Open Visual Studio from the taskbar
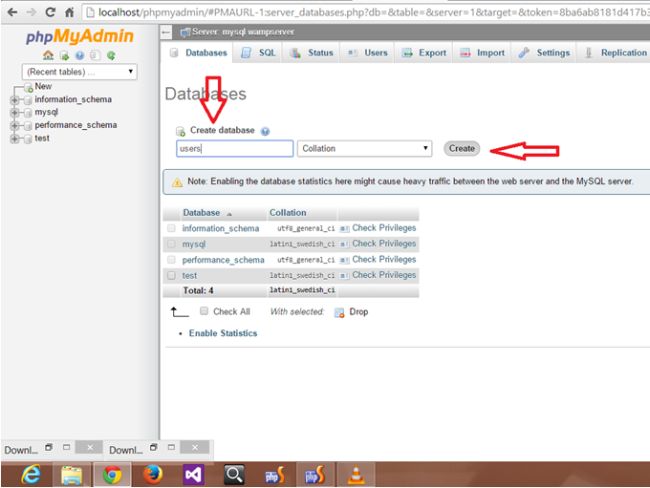The height and width of the screenshot is (488, 650). [193, 474]
